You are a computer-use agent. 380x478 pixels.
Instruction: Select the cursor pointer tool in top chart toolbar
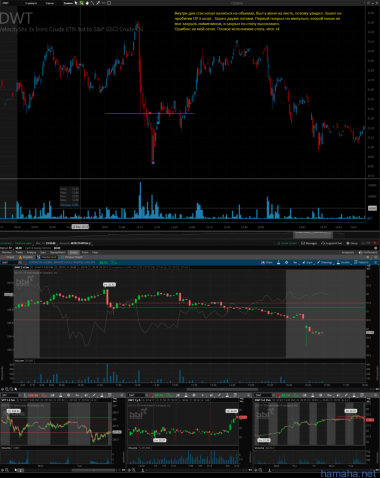point(76,3)
